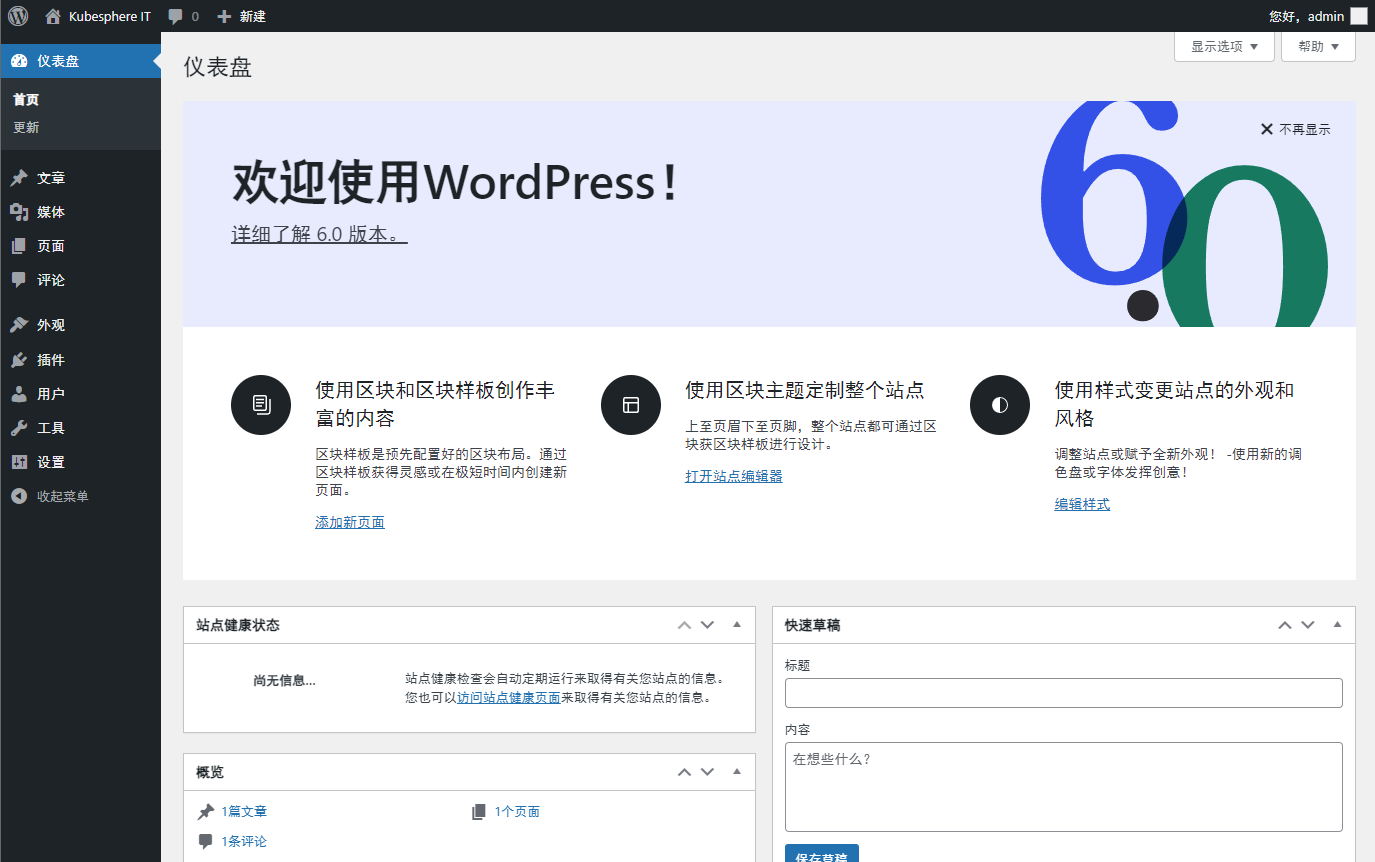Move 站点健康状态 panel up
This screenshot has width=1375, height=862.
(x=684, y=625)
